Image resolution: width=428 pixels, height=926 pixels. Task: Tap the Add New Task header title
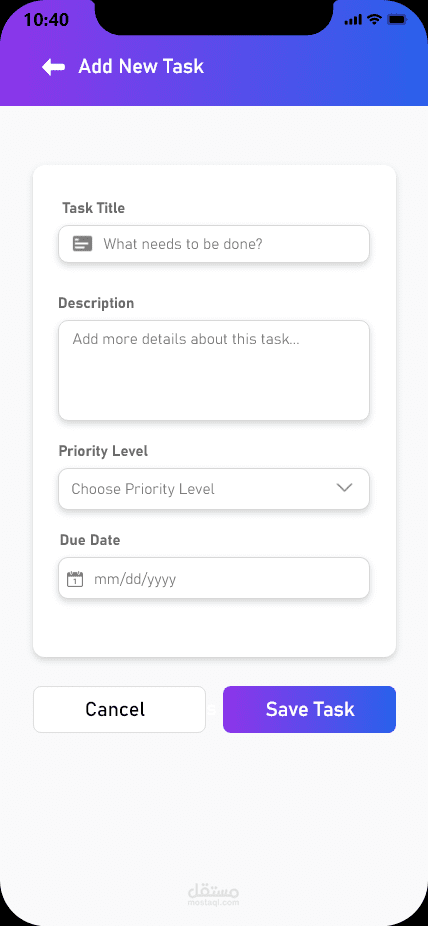141,66
